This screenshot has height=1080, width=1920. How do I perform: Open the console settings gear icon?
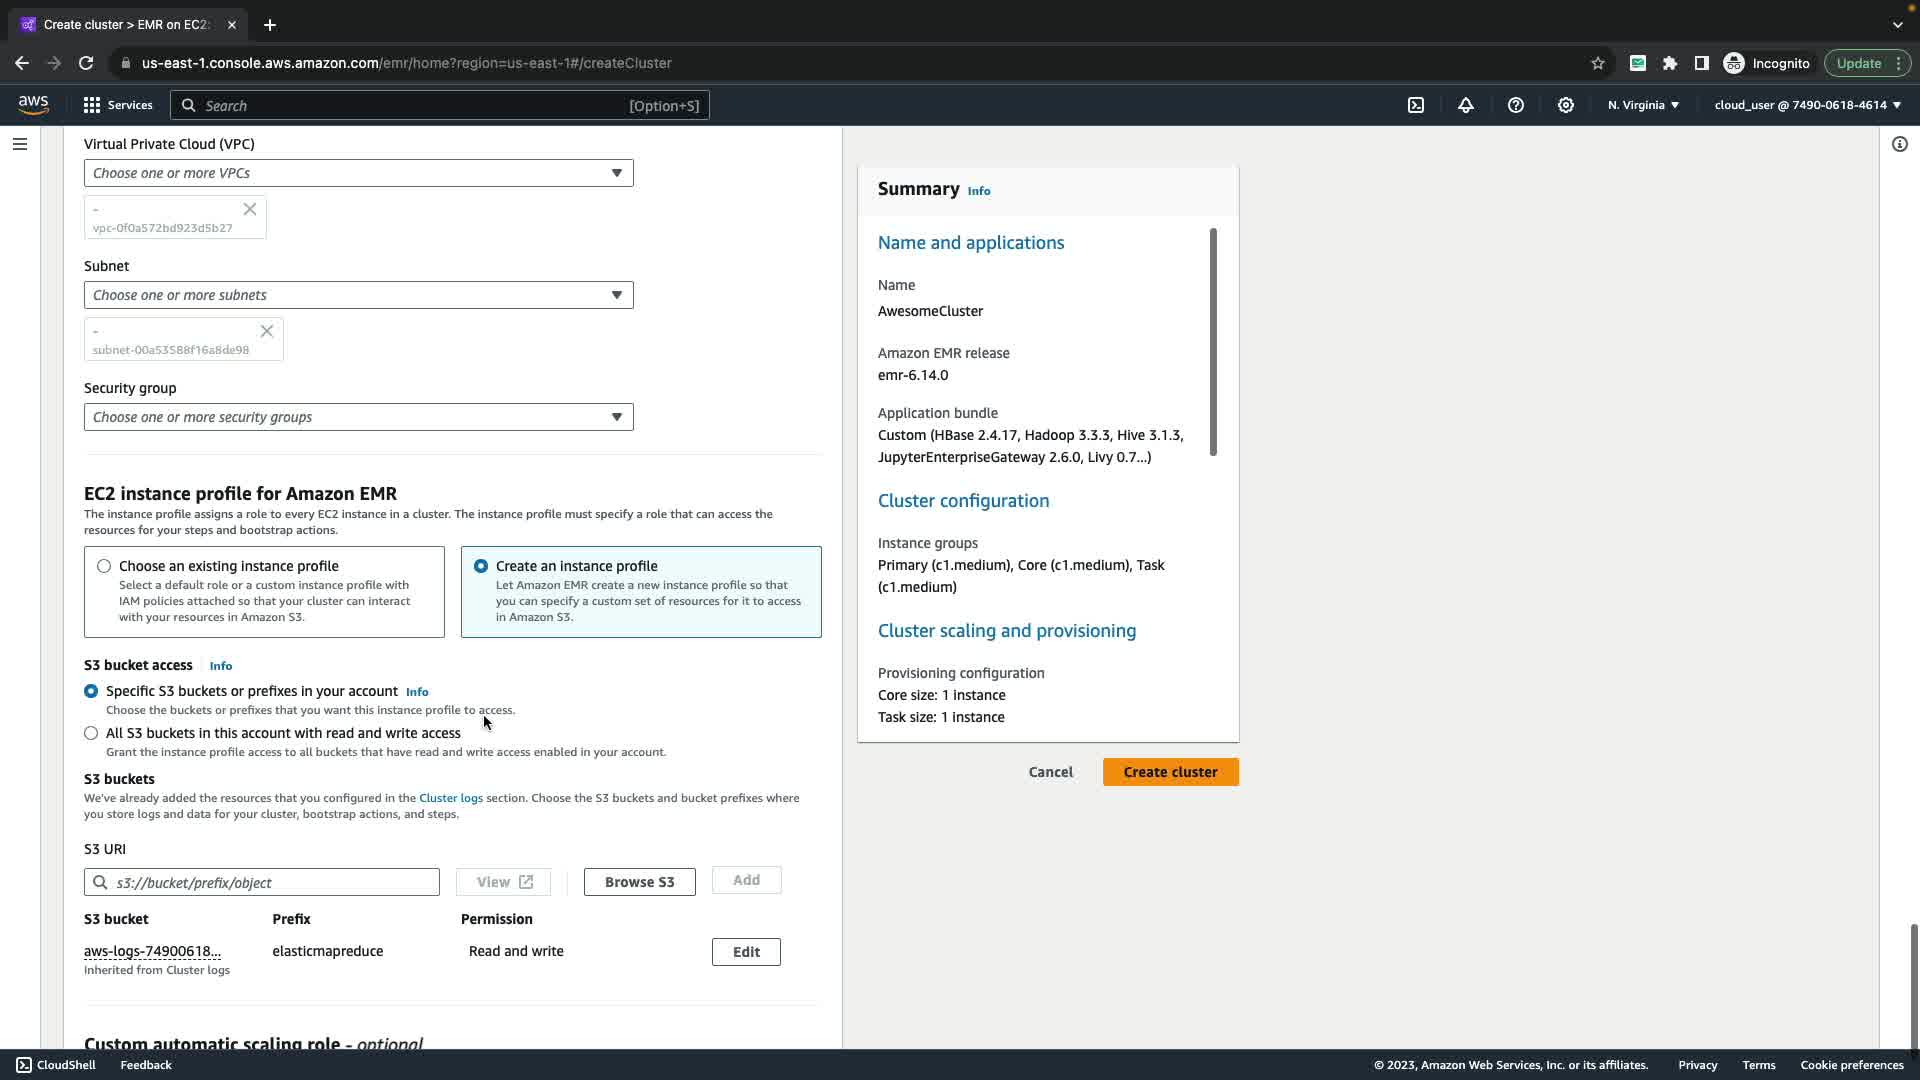(1566, 105)
